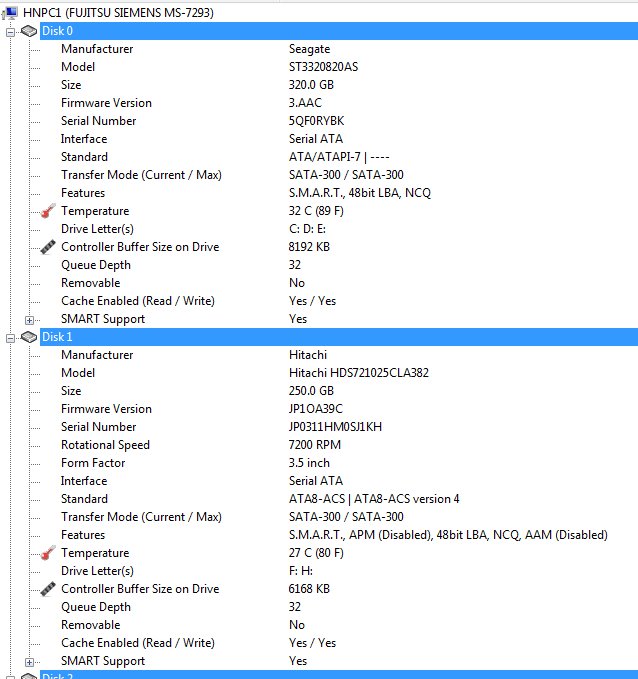Click Disk 1 features with APM (Disabled)
This screenshot has width=638, height=679.
(x=448, y=535)
